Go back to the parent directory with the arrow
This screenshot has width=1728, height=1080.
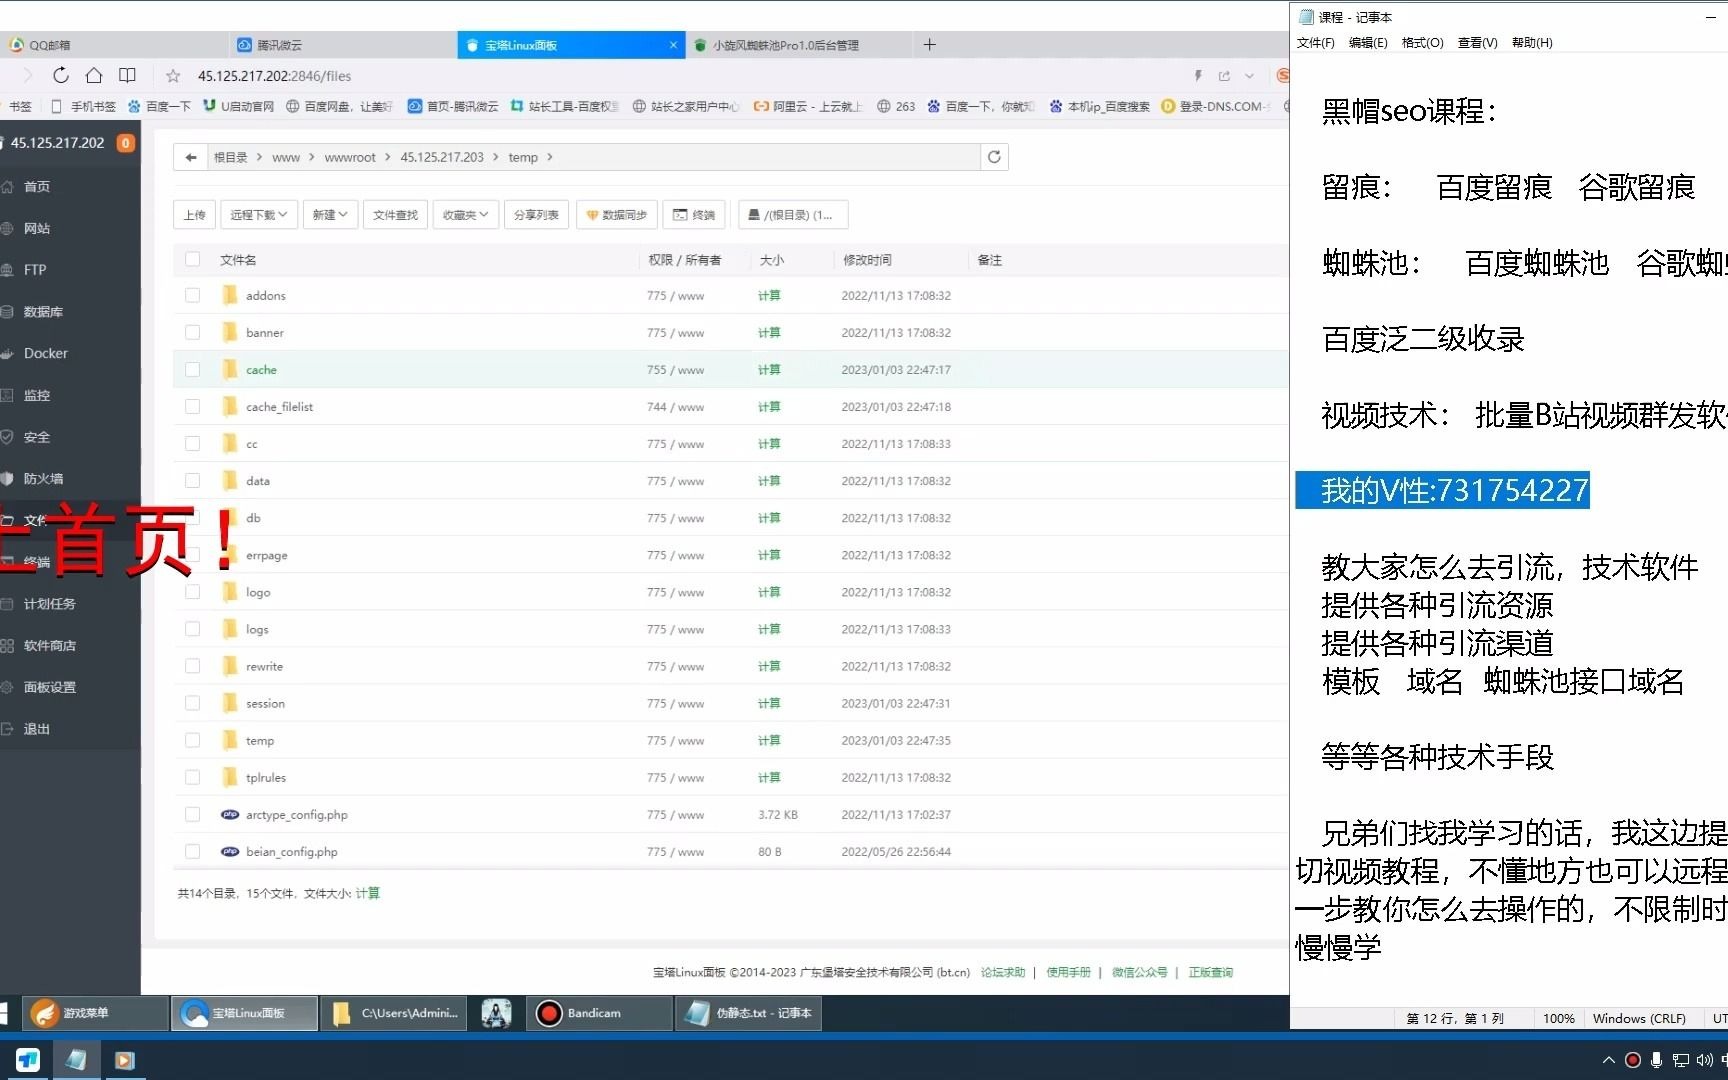191,157
